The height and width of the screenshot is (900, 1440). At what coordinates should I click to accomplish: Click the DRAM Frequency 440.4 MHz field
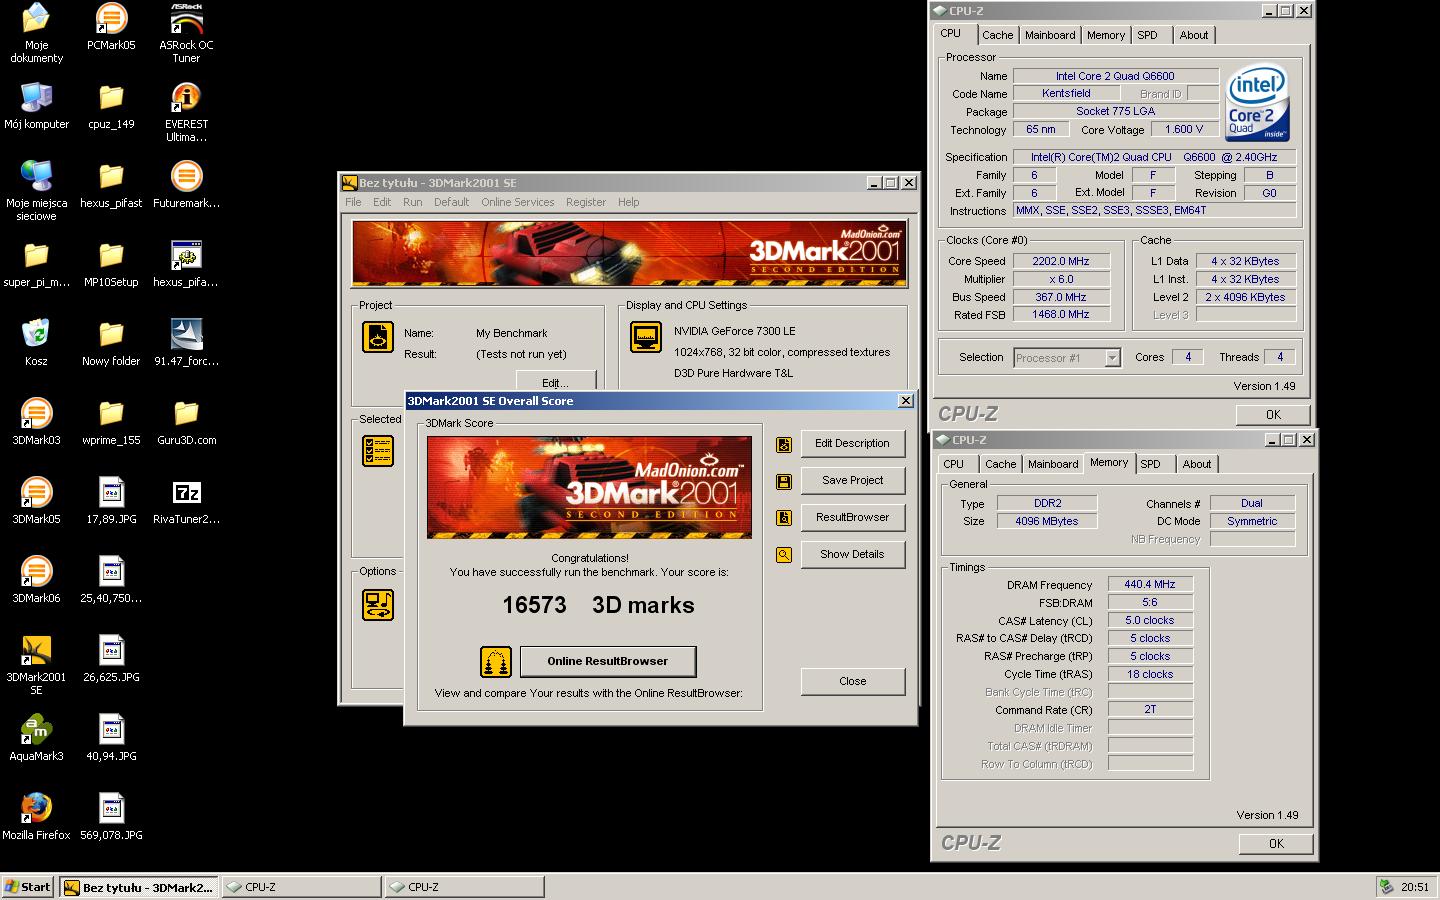[1150, 585]
